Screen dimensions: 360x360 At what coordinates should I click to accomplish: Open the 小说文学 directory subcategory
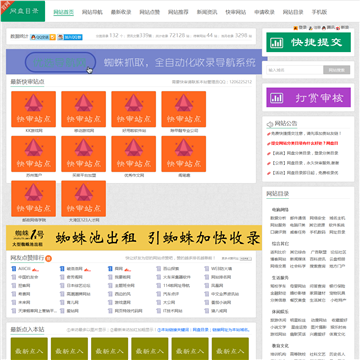tap(278, 327)
